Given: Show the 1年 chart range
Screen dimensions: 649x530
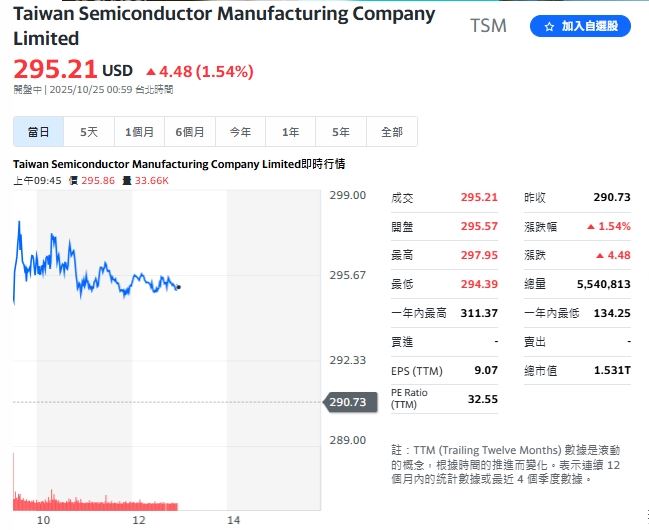Looking at the screenshot, I should pyautogui.click(x=291, y=132).
